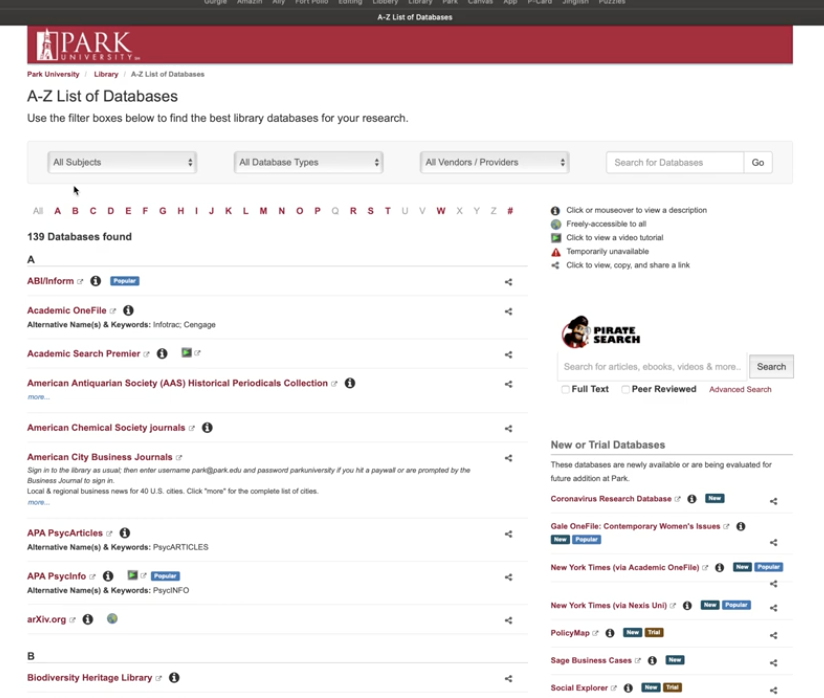This screenshot has height=698, width=824.
Task: Share the Biodiversity Heritage Library link
Action: tap(508, 679)
